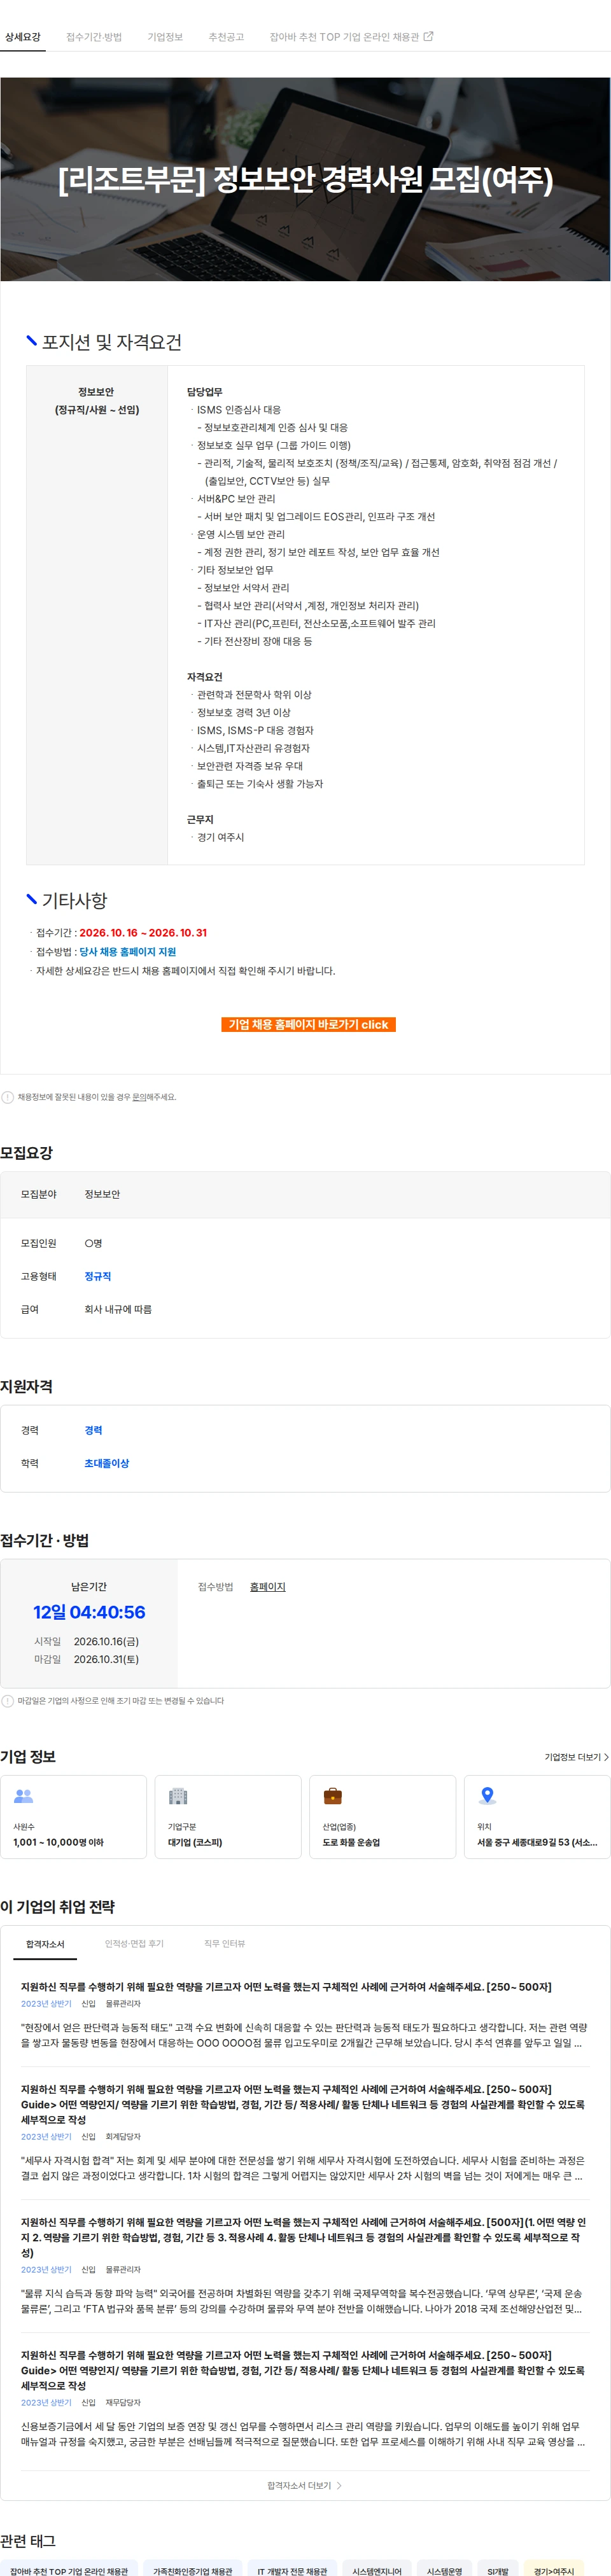Click the remaining time countdown 12일 04:40:56
Screen dimensions: 611x2576
click(x=89, y=1612)
